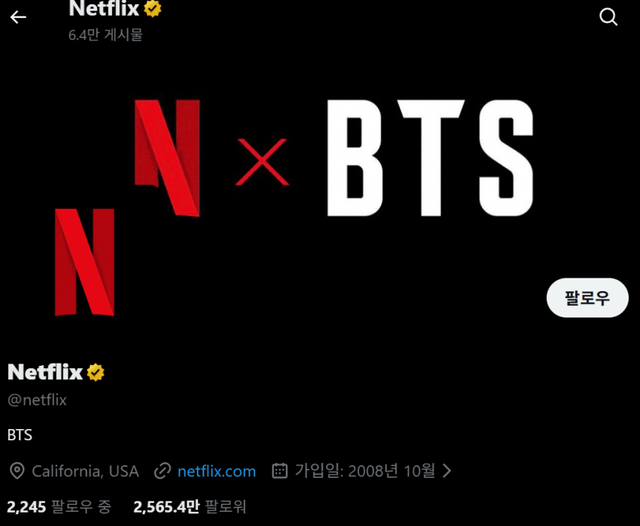
Task: Click the chain link icon
Action: [x=162, y=471]
